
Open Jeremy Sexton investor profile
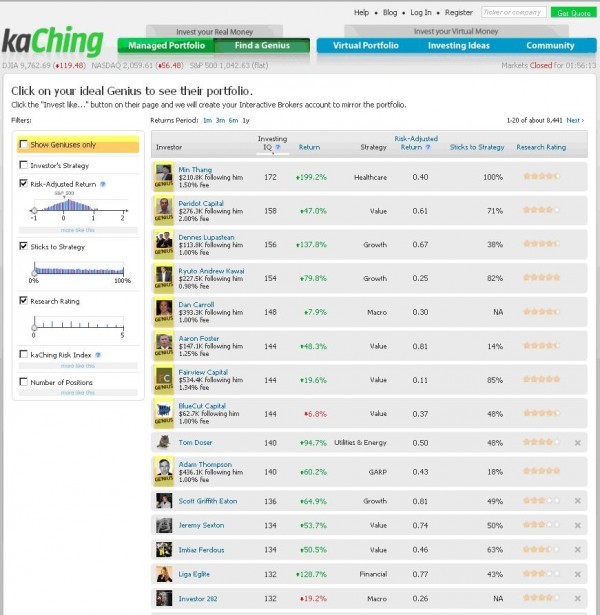(201, 525)
